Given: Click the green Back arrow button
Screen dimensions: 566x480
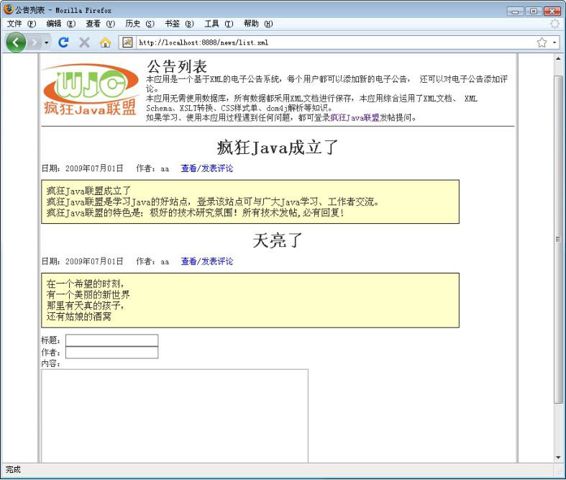Looking at the screenshot, I should point(16,43).
